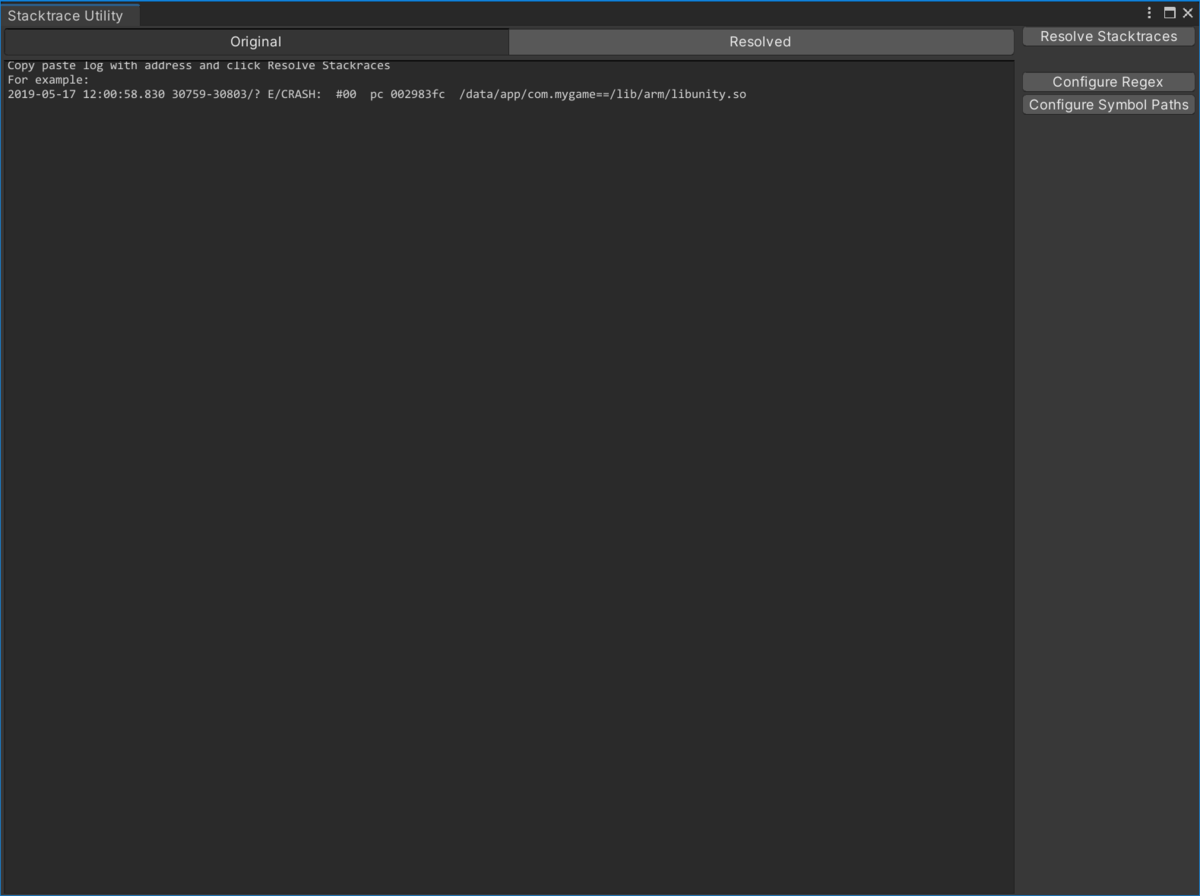Open Configure Regex settings
The width and height of the screenshot is (1200, 896).
(1108, 81)
